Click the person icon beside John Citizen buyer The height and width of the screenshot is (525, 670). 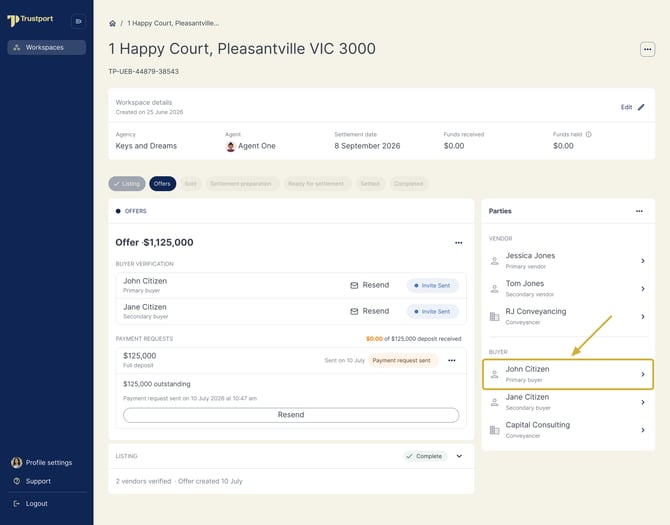[494, 374]
